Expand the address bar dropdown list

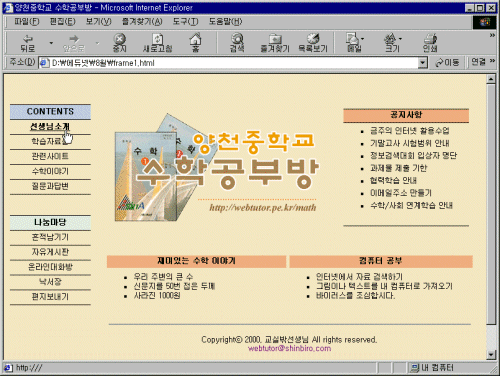pos(423,63)
